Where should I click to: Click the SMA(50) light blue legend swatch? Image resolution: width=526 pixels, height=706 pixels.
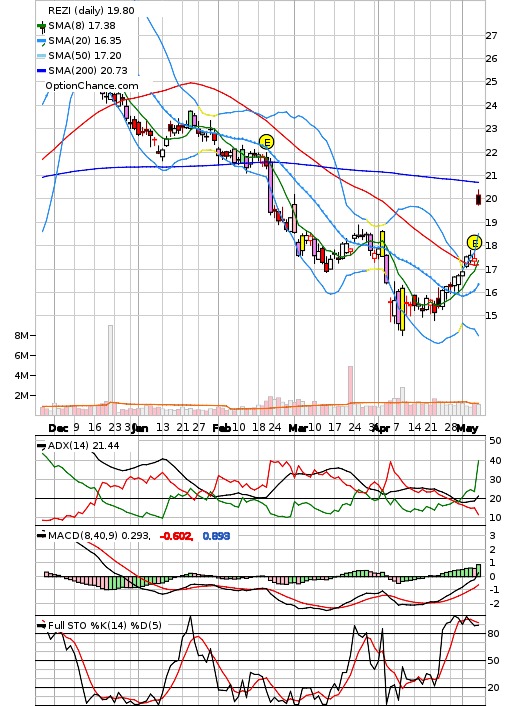coord(42,56)
